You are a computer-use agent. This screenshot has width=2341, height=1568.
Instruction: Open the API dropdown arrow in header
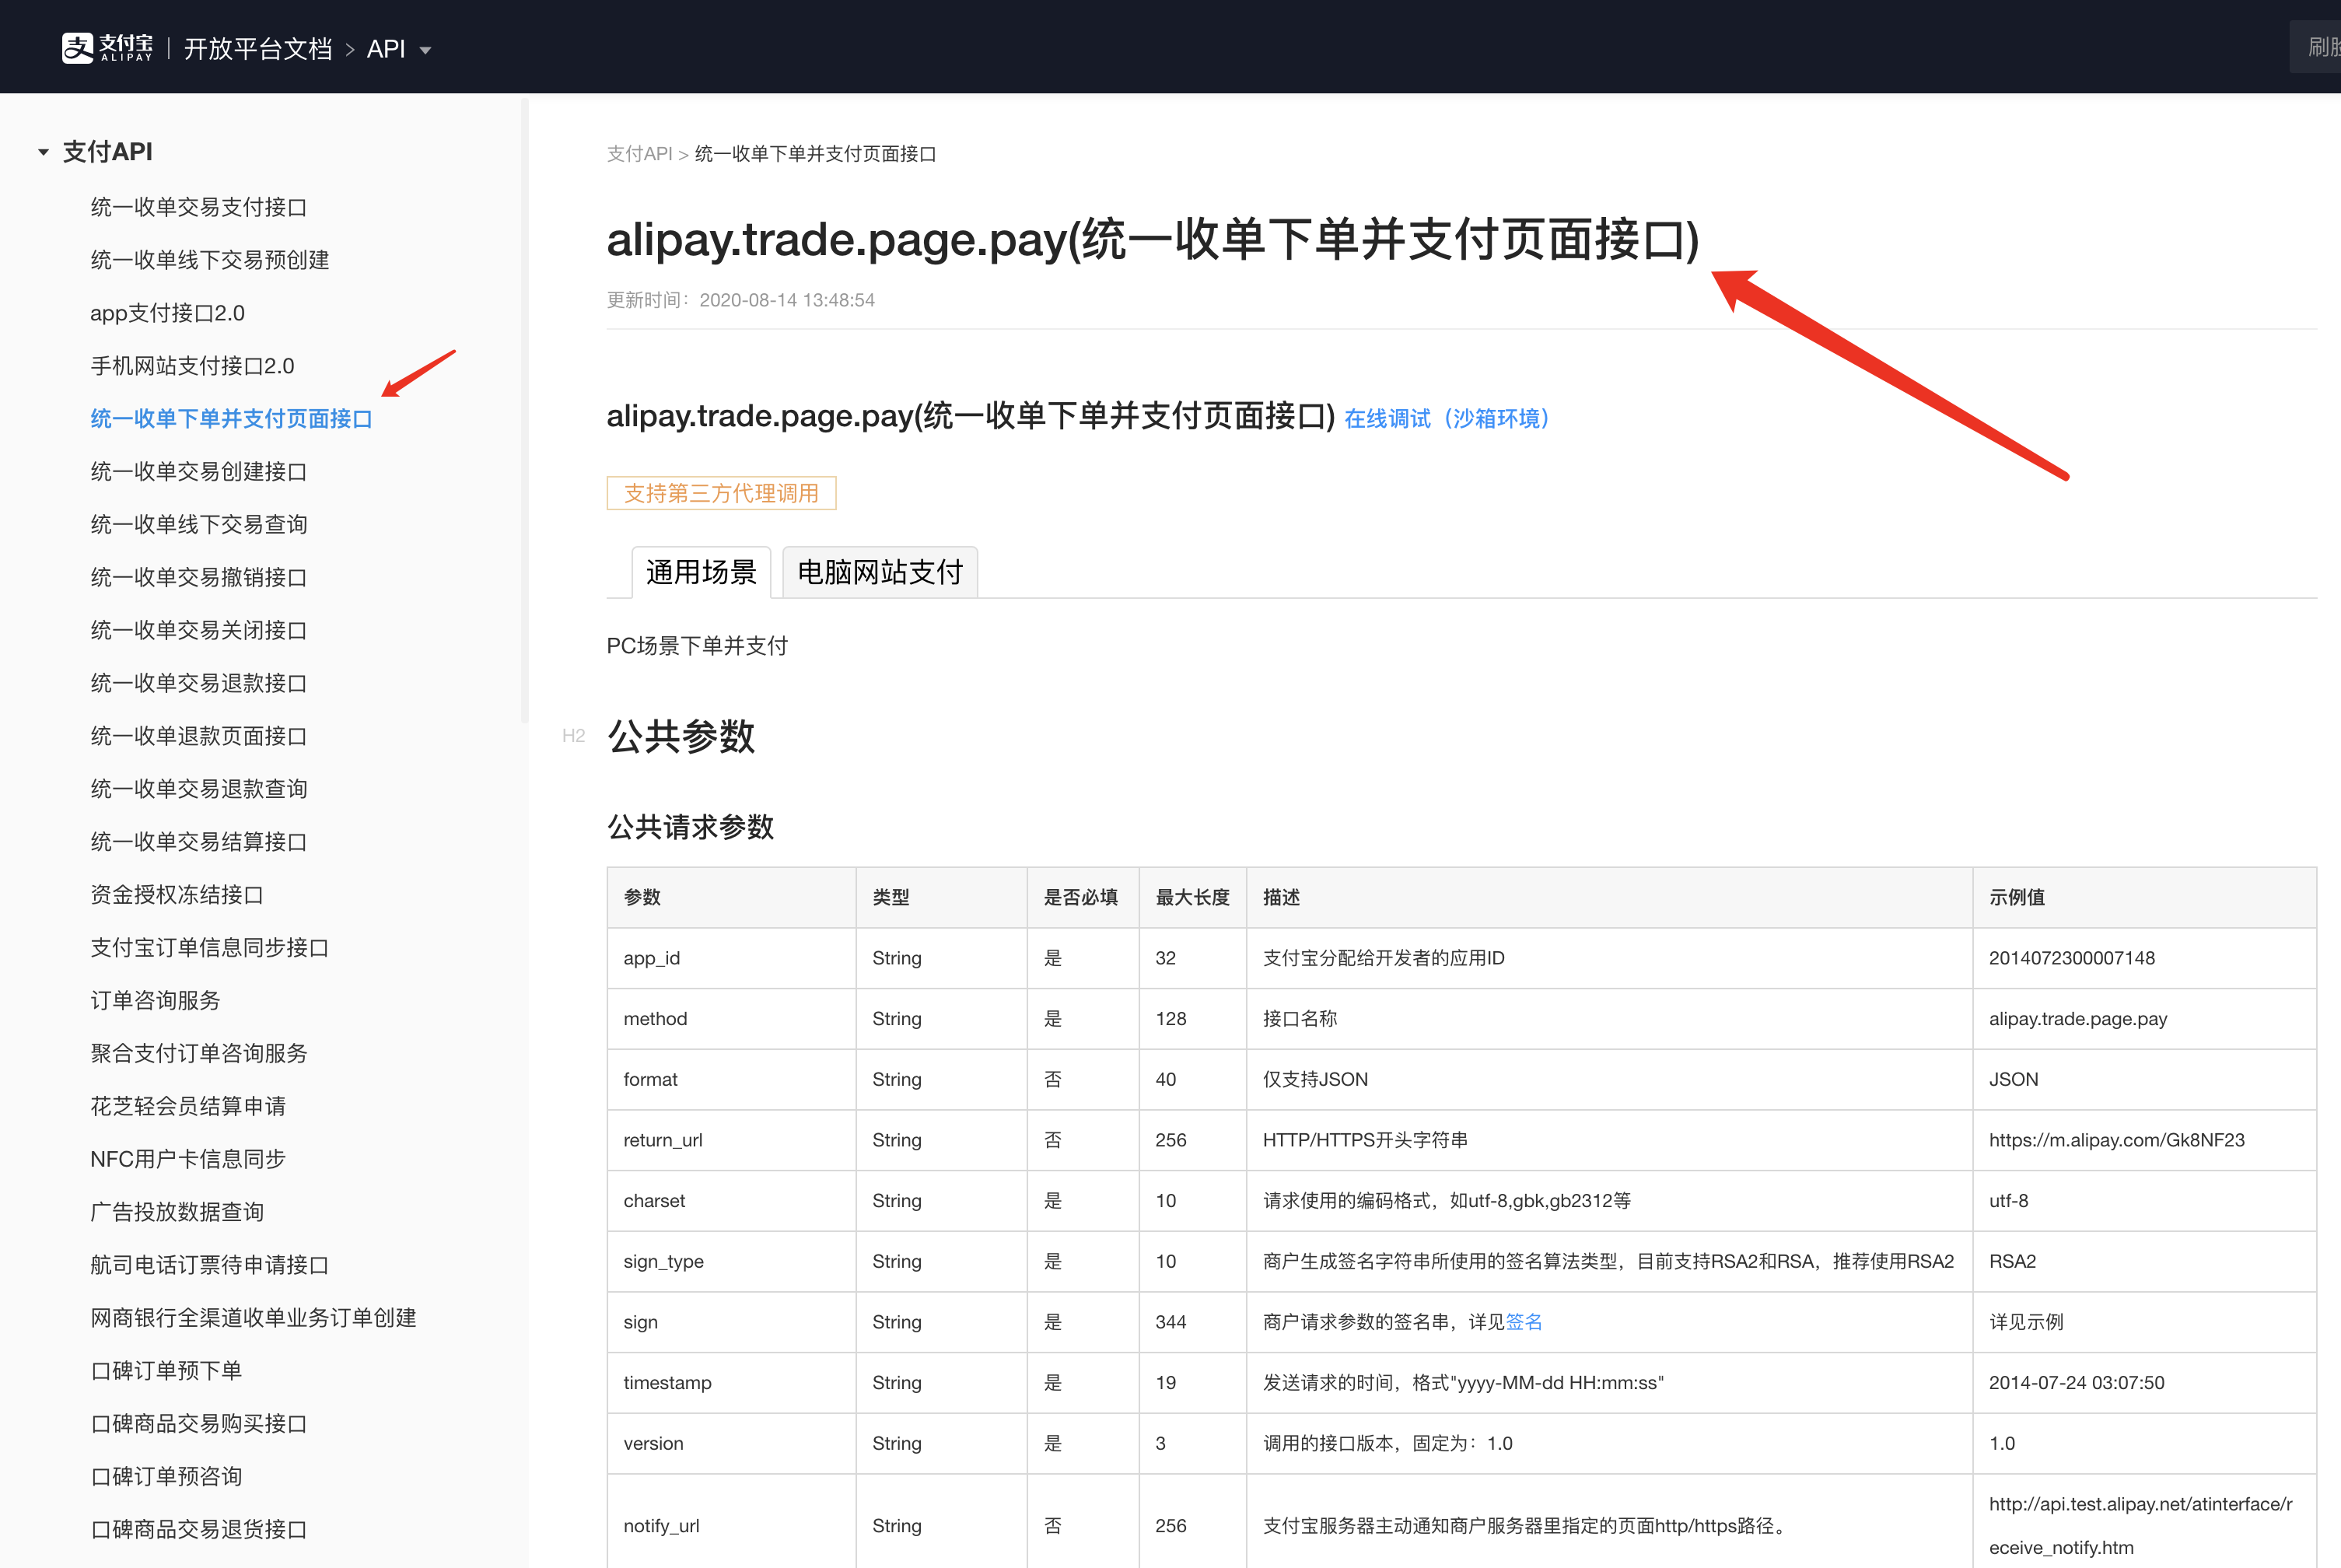click(425, 50)
